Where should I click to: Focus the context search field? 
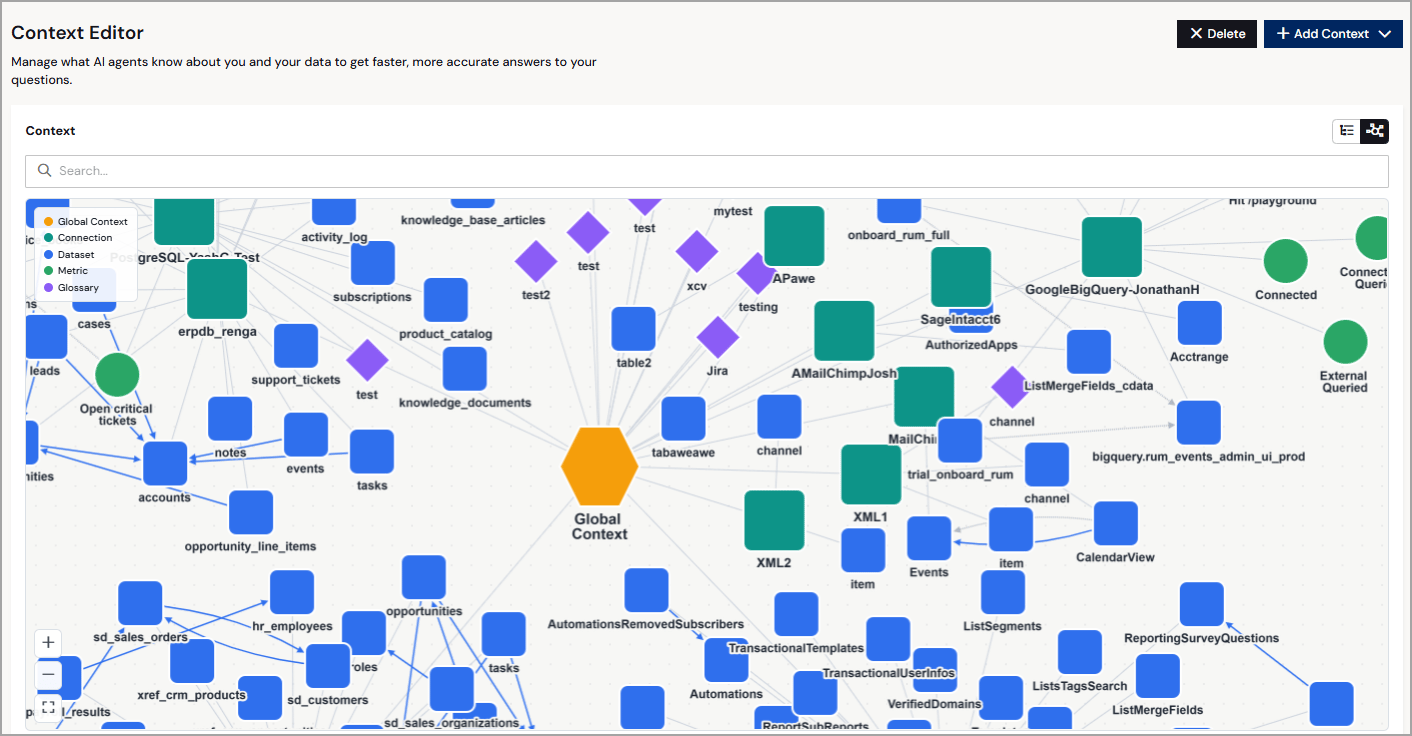(x=707, y=171)
